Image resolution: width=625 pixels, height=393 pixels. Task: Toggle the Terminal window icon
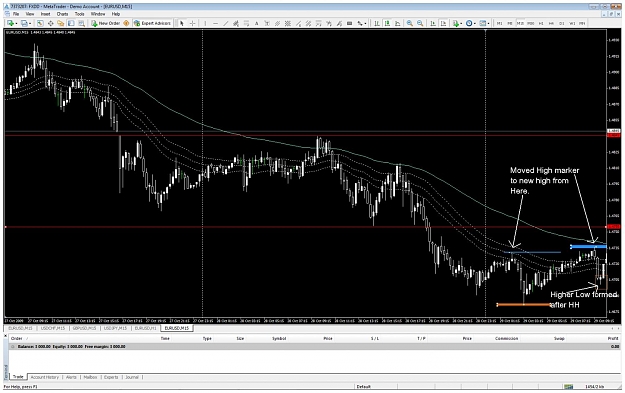pos(71,24)
